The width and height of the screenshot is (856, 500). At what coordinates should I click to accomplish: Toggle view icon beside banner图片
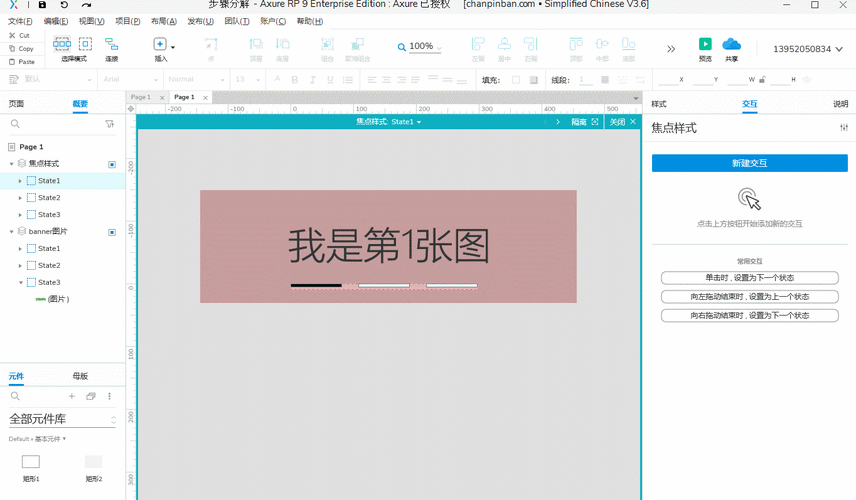click(112, 232)
